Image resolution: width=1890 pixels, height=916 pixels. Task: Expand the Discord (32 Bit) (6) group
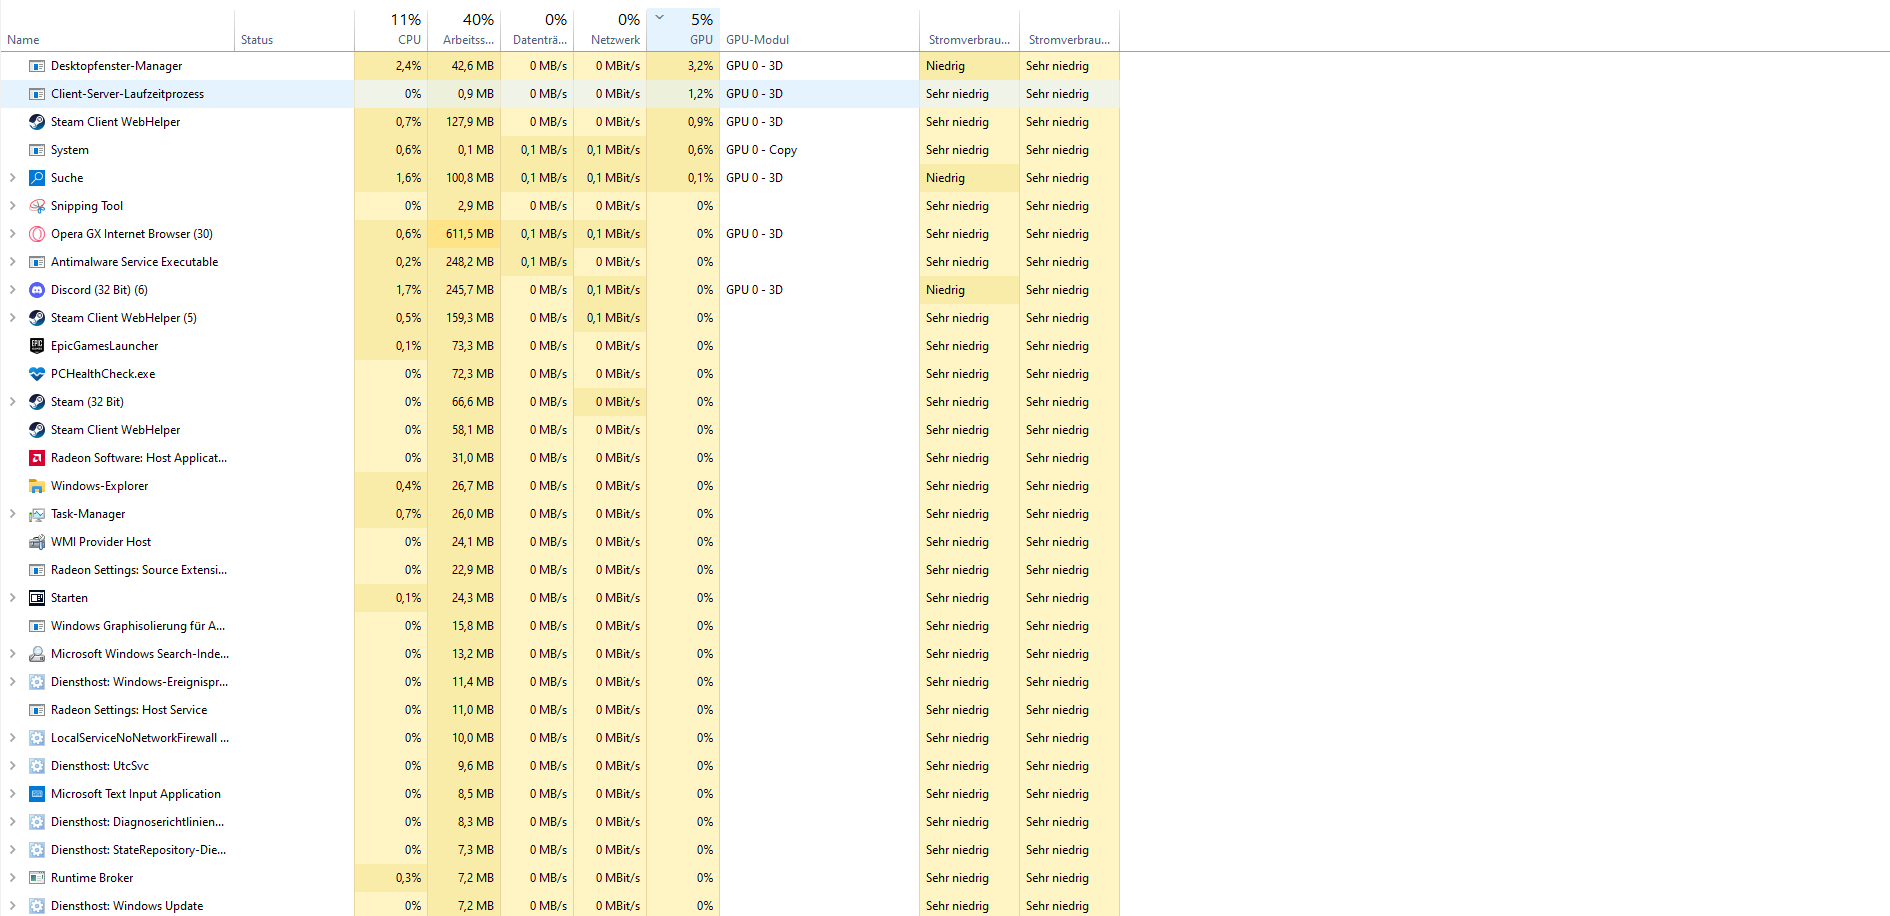[12, 290]
